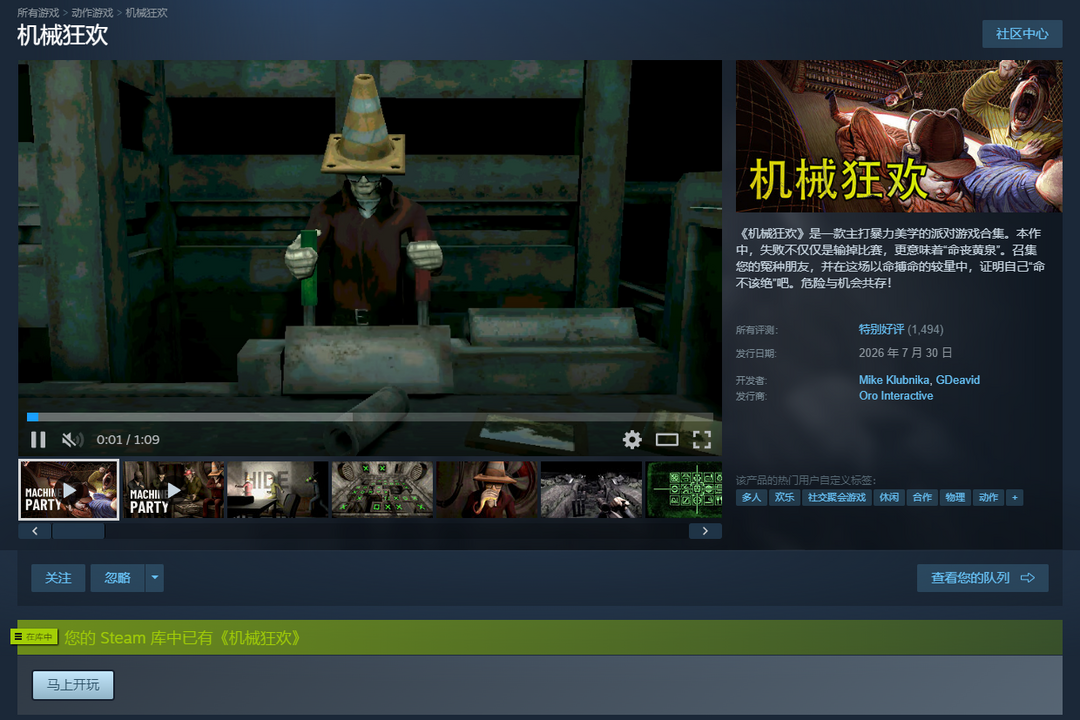Select the 社交聚会游戏 tag
This screenshot has width=1080, height=720.
coord(837,497)
